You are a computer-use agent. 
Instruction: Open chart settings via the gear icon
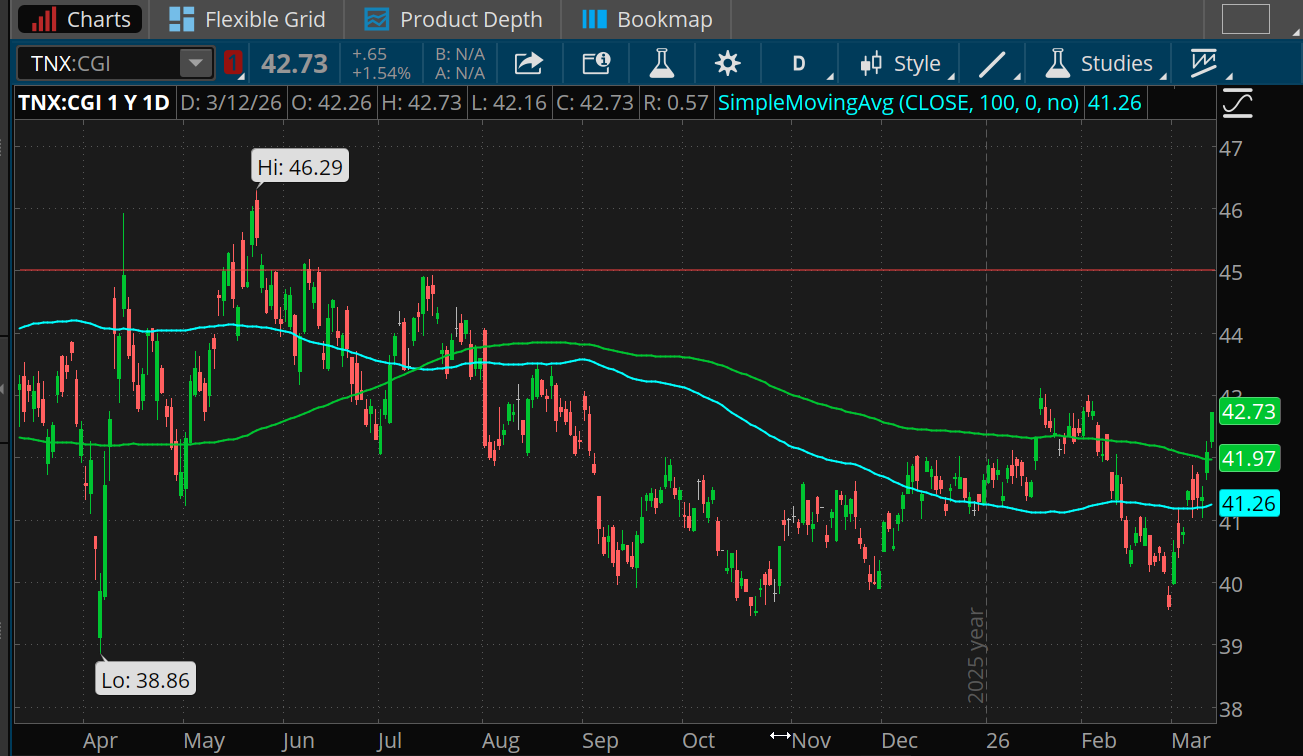tap(728, 63)
